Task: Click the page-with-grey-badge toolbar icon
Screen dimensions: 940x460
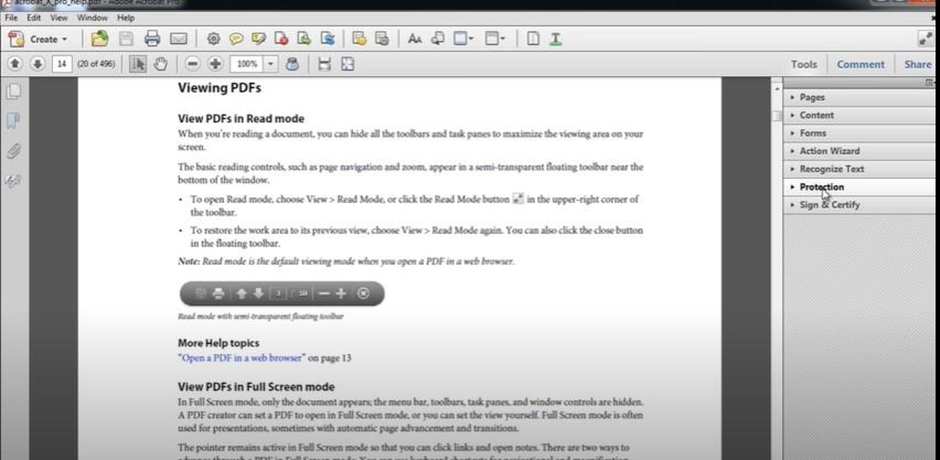Action: [382, 40]
